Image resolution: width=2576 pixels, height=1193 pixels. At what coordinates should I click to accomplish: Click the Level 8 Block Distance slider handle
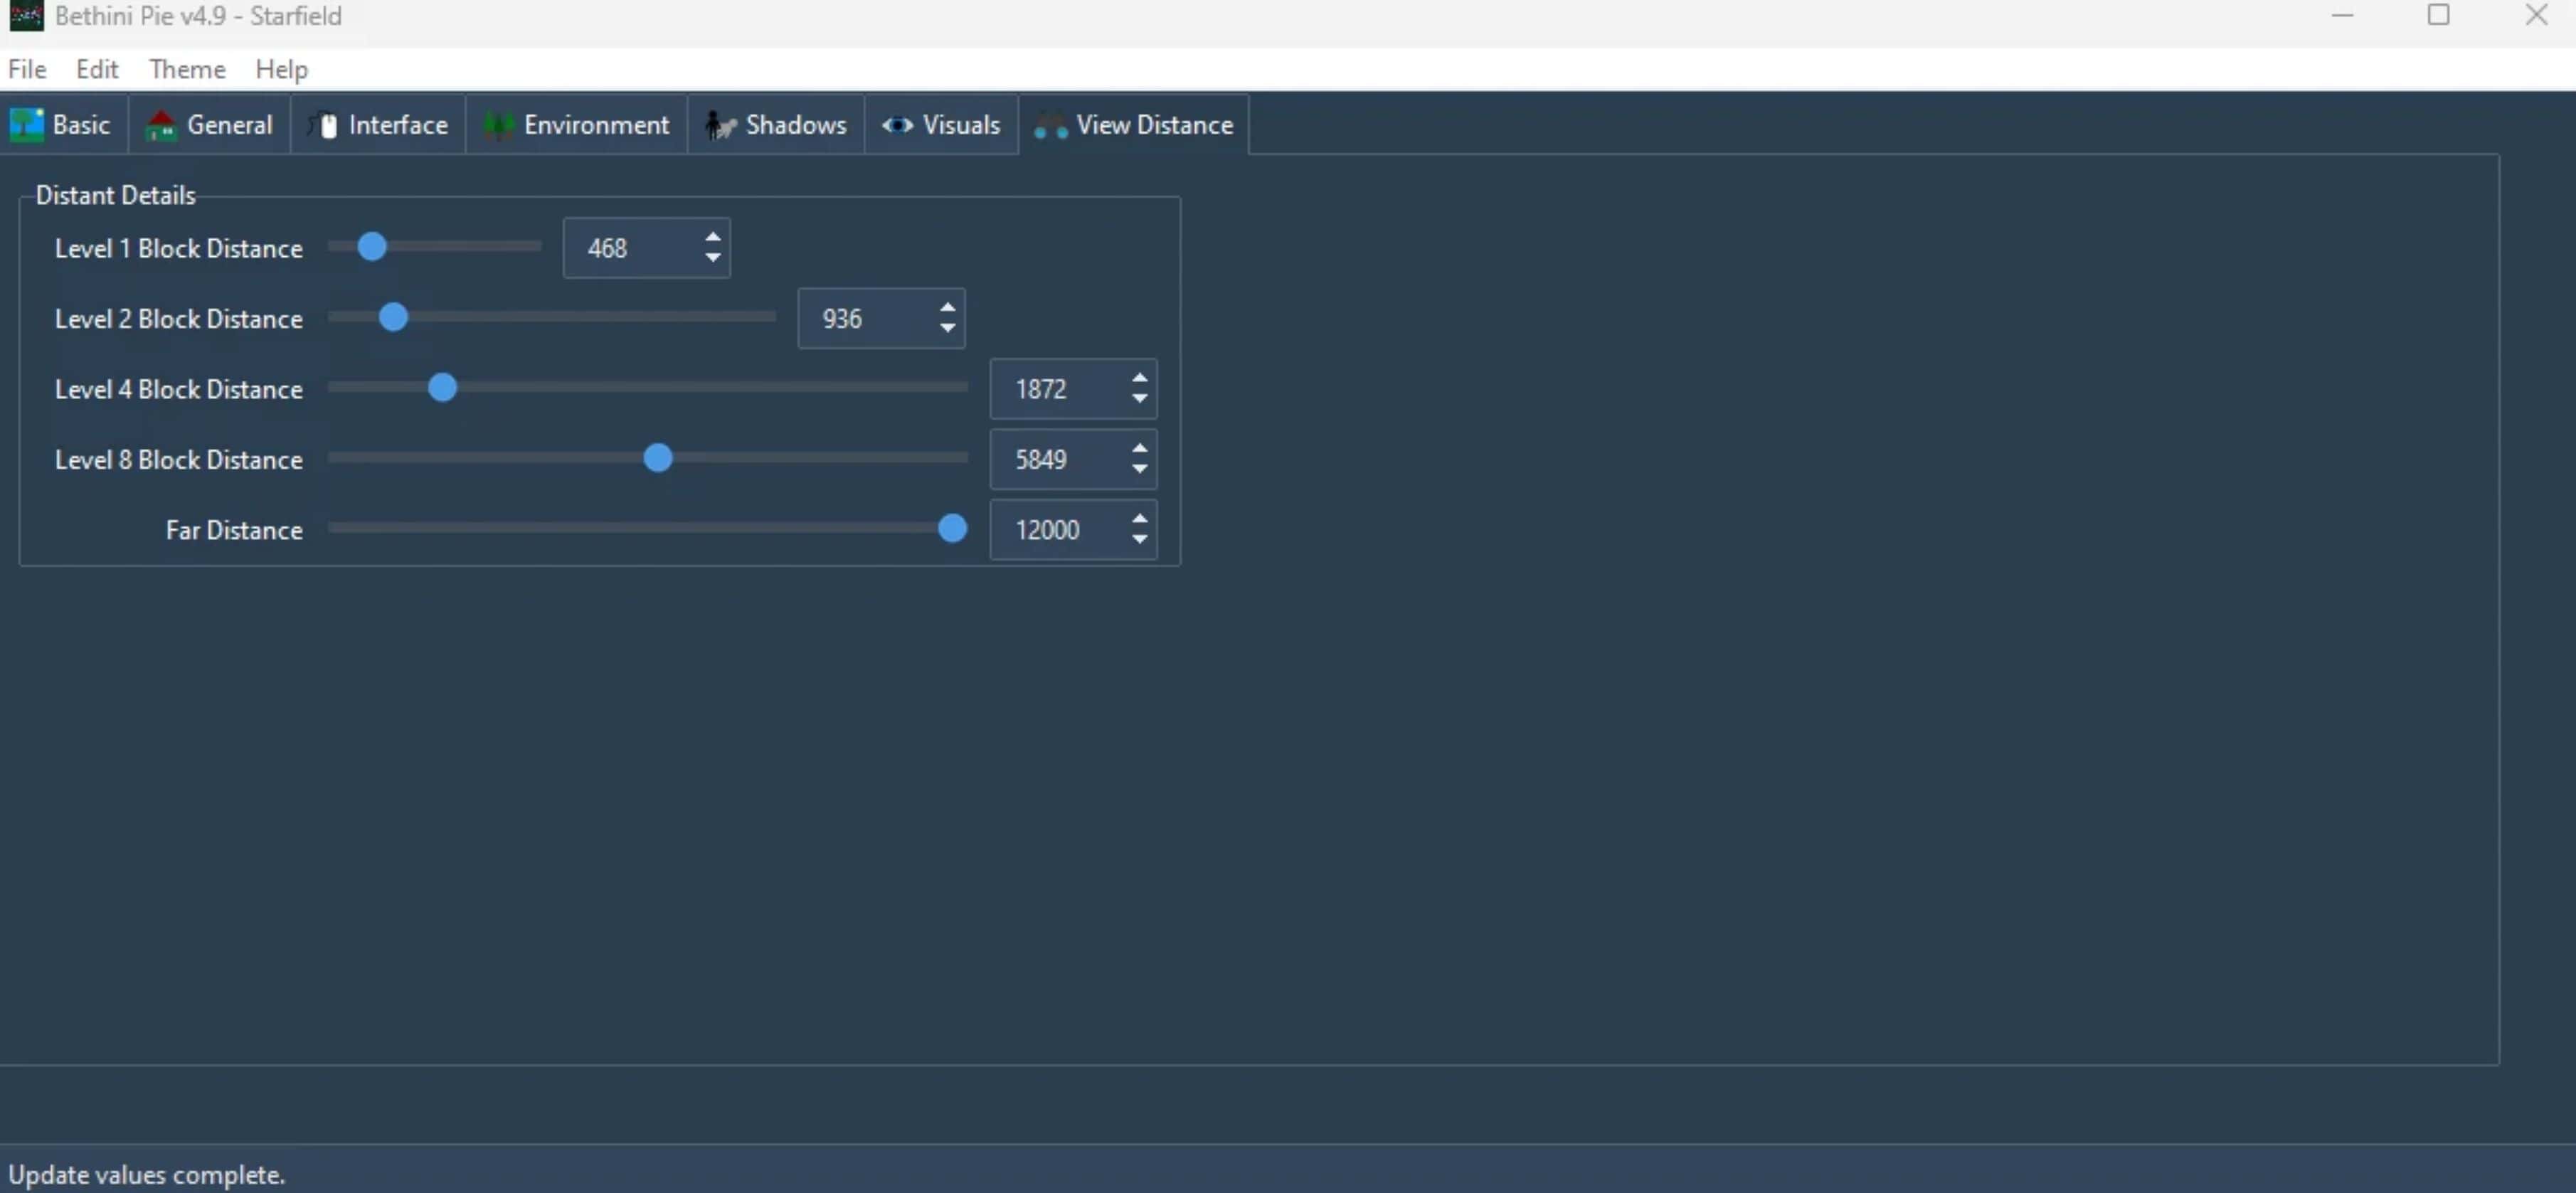(657, 458)
